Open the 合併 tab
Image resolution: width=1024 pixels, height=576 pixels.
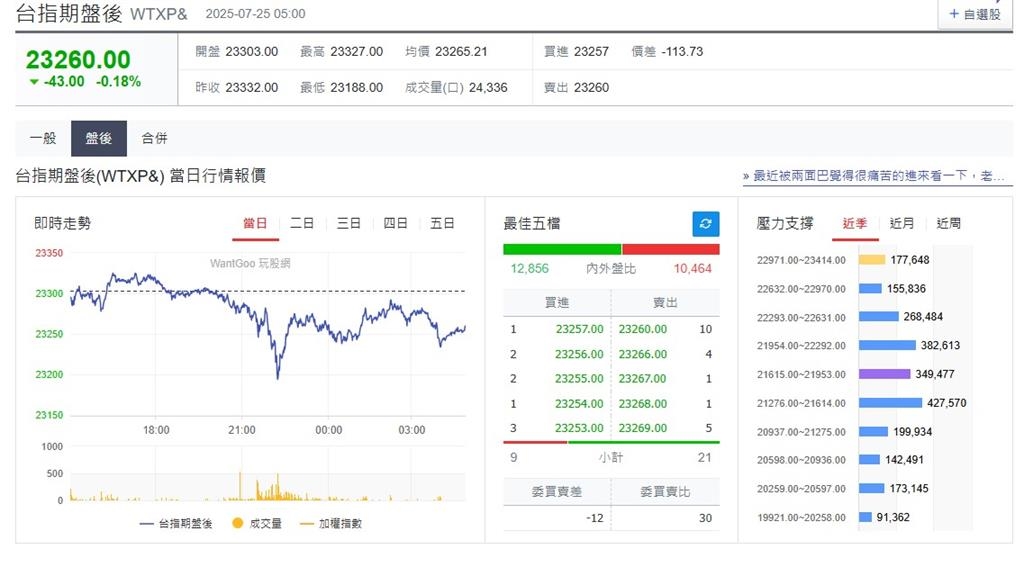click(x=155, y=138)
